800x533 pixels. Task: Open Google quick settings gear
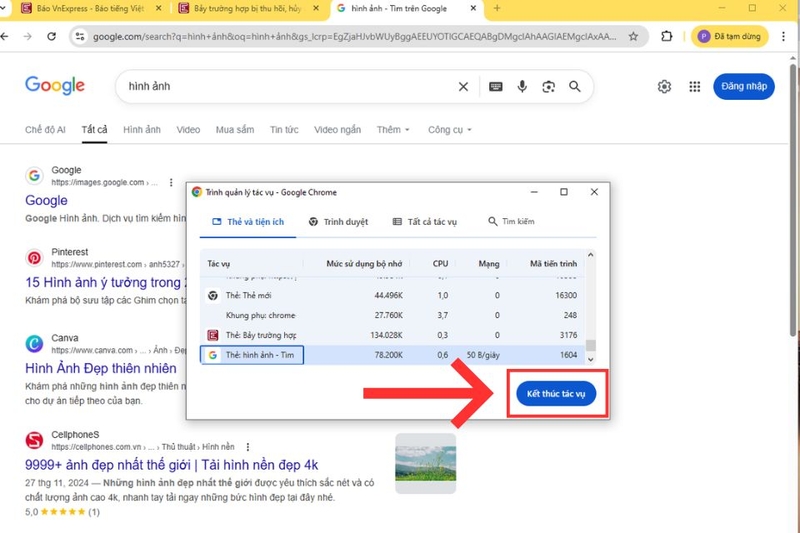(664, 87)
